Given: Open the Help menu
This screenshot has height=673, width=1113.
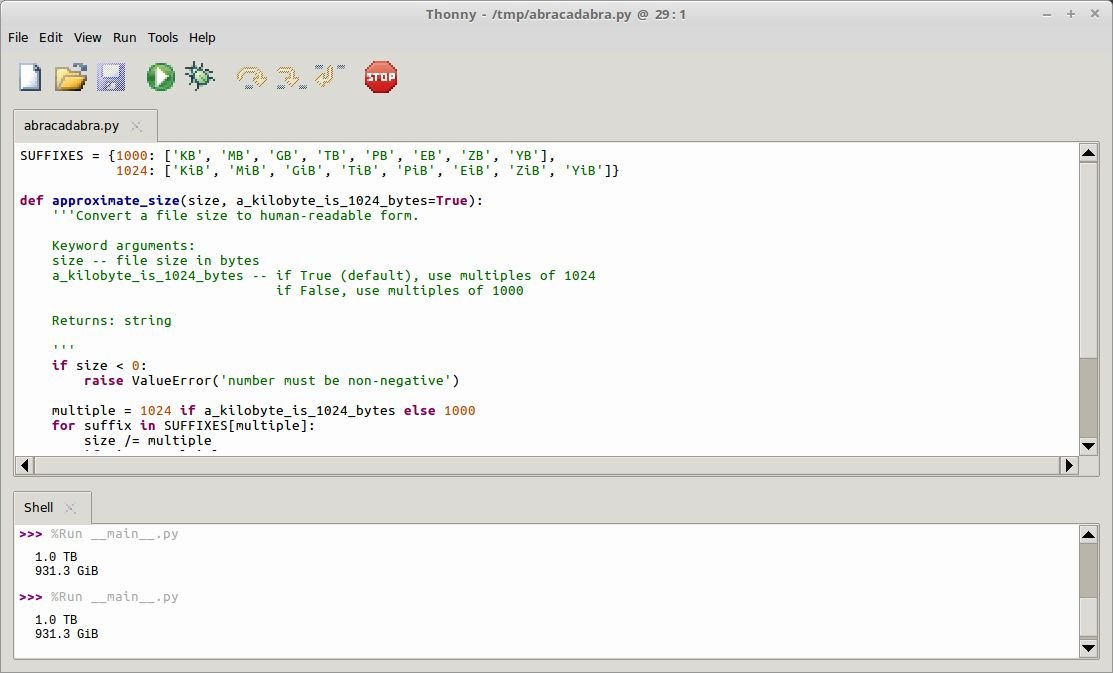Looking at the screenshot, I should click(202, 37).
